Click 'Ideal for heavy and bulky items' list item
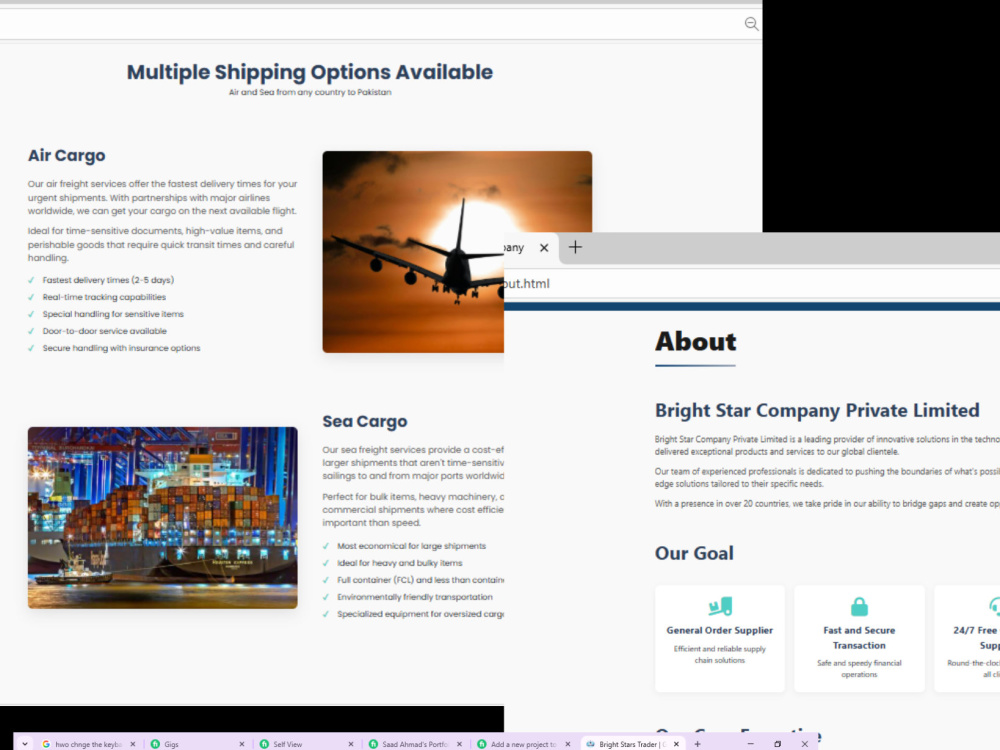This screenshot has width=1000, height=750. pyautogui.click(x=400, y=563)
